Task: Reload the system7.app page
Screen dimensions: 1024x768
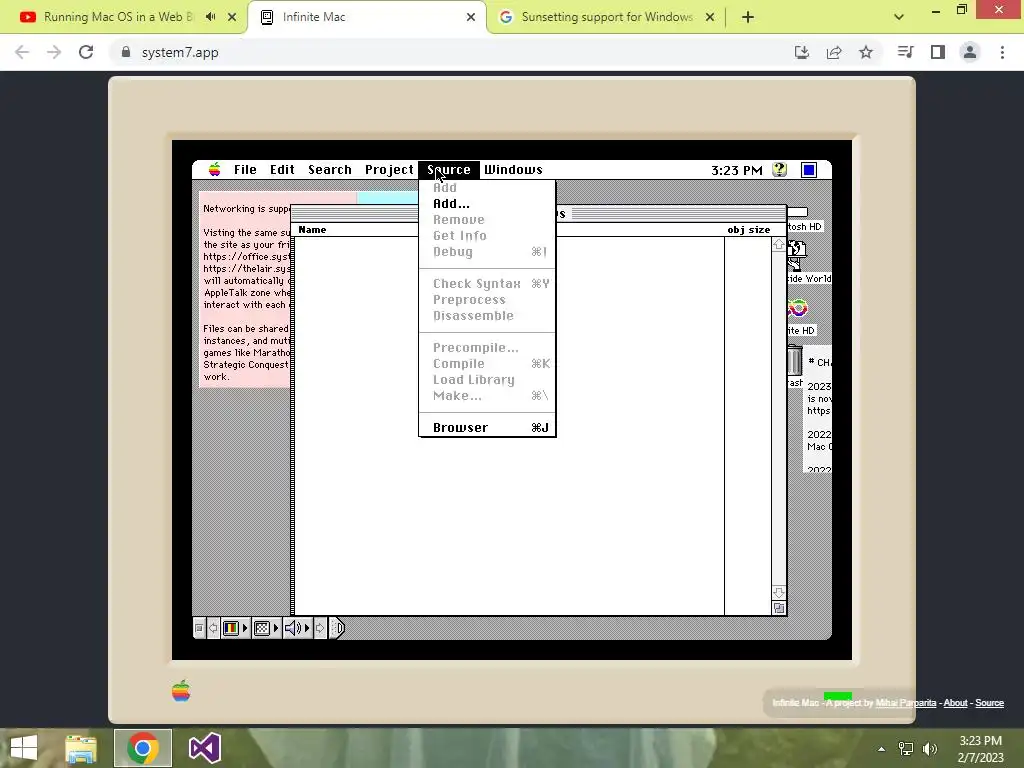Action: click(x=86, y=52)
